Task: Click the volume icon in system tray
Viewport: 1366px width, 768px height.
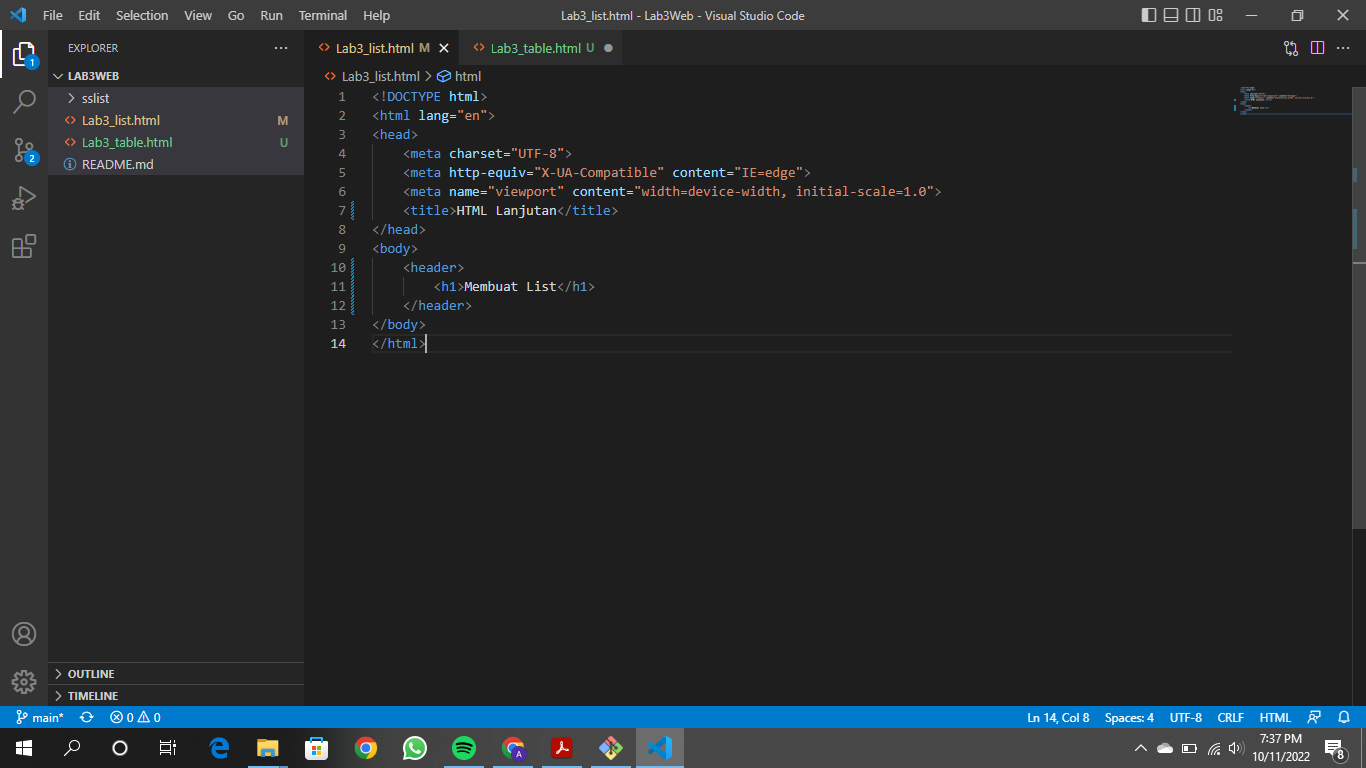Action: tap(1236, 748)
